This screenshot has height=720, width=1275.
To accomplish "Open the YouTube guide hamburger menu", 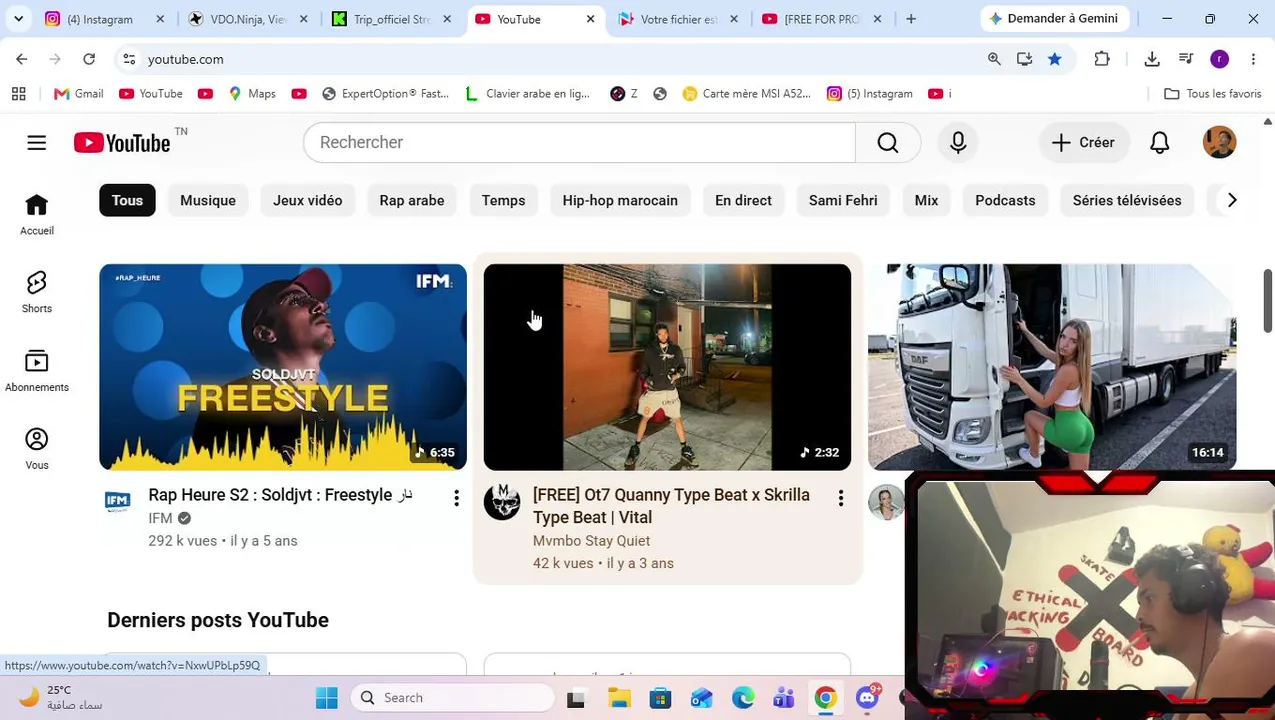I will tap(37, 143).
